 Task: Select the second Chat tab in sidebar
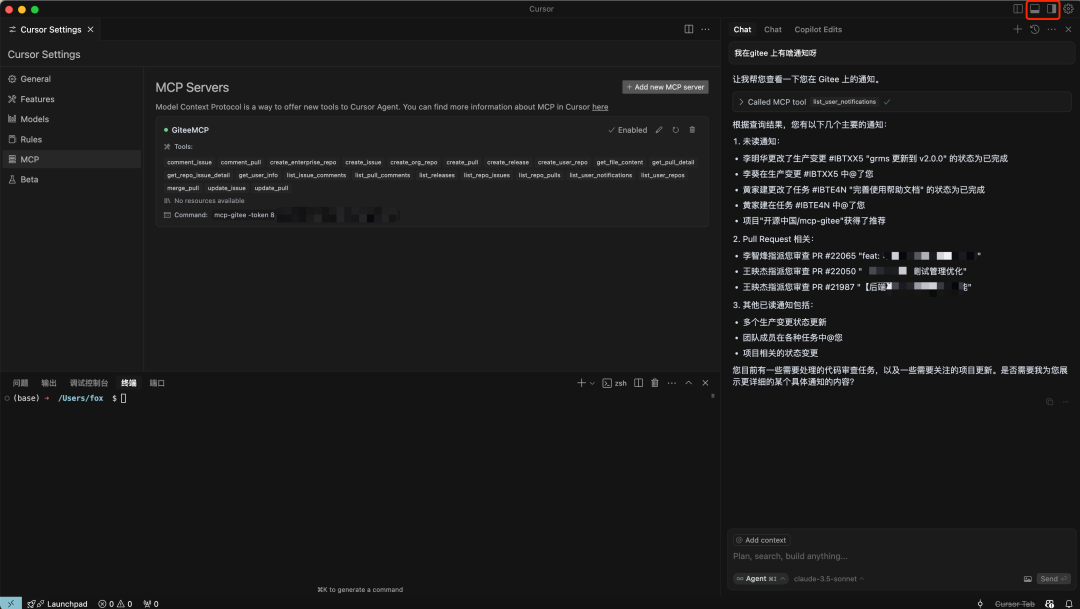coord(773,30)
